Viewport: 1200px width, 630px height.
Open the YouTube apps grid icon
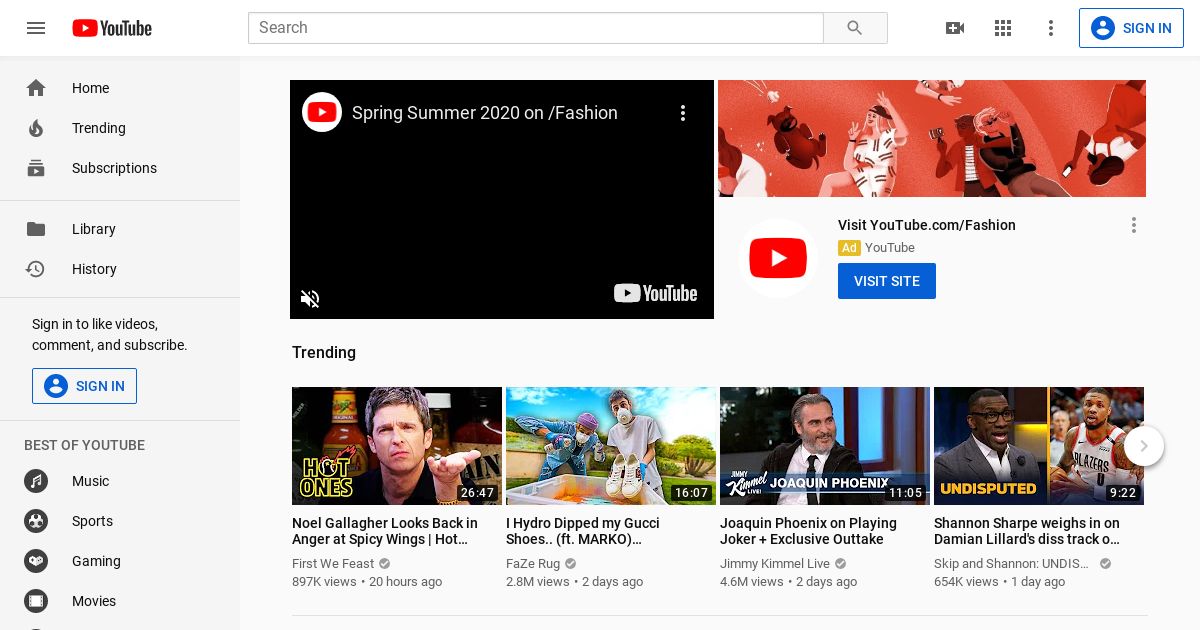tap(1003, 28)
